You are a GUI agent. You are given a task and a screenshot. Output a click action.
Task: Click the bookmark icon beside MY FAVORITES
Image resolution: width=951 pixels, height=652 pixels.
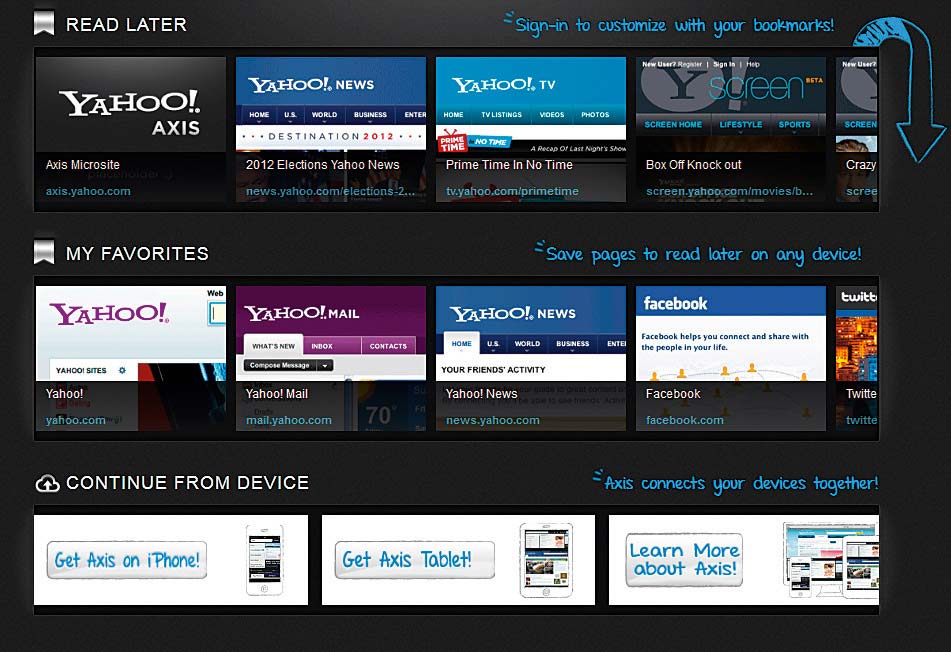(x=44, y=252)
